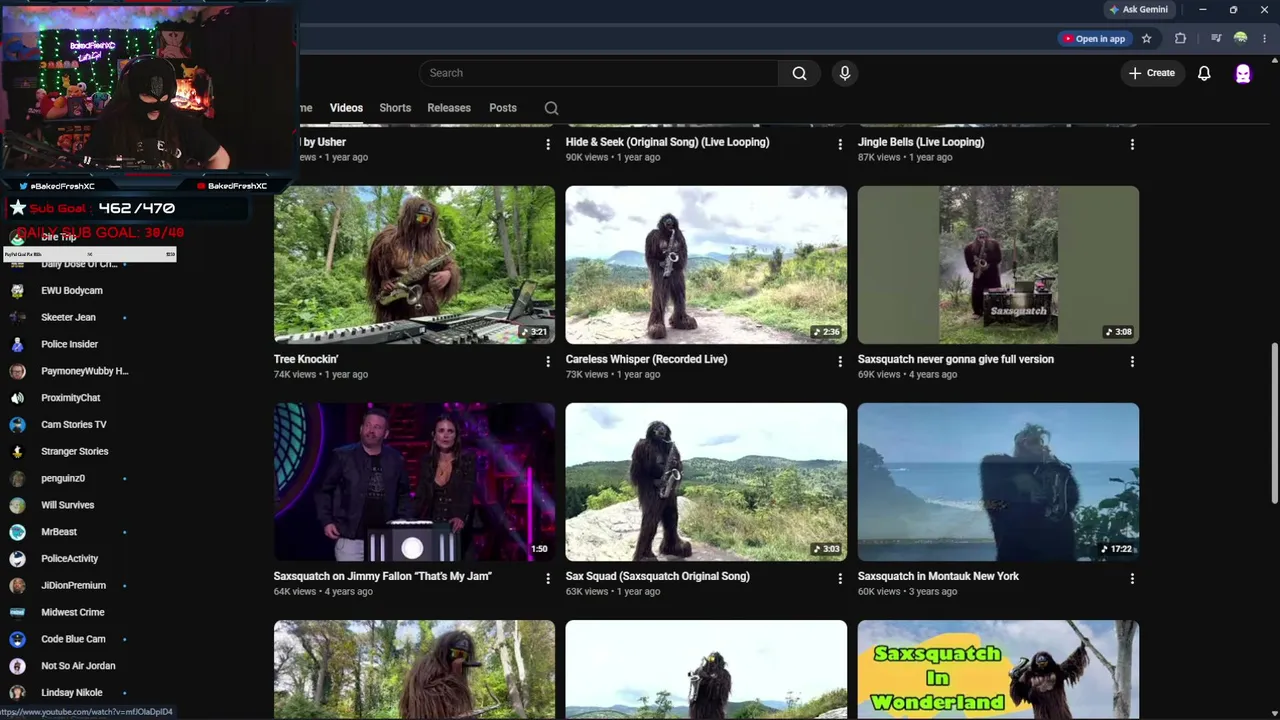This screenshot has width=1280, height=720.
Task: Click the Open in app button
Action: tap(1094, 39)
